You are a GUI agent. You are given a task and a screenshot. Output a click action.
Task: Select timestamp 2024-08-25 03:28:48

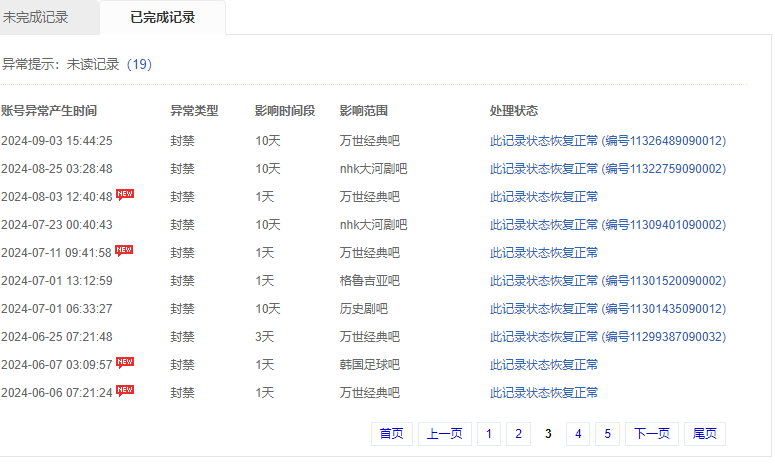click(57, 169)
